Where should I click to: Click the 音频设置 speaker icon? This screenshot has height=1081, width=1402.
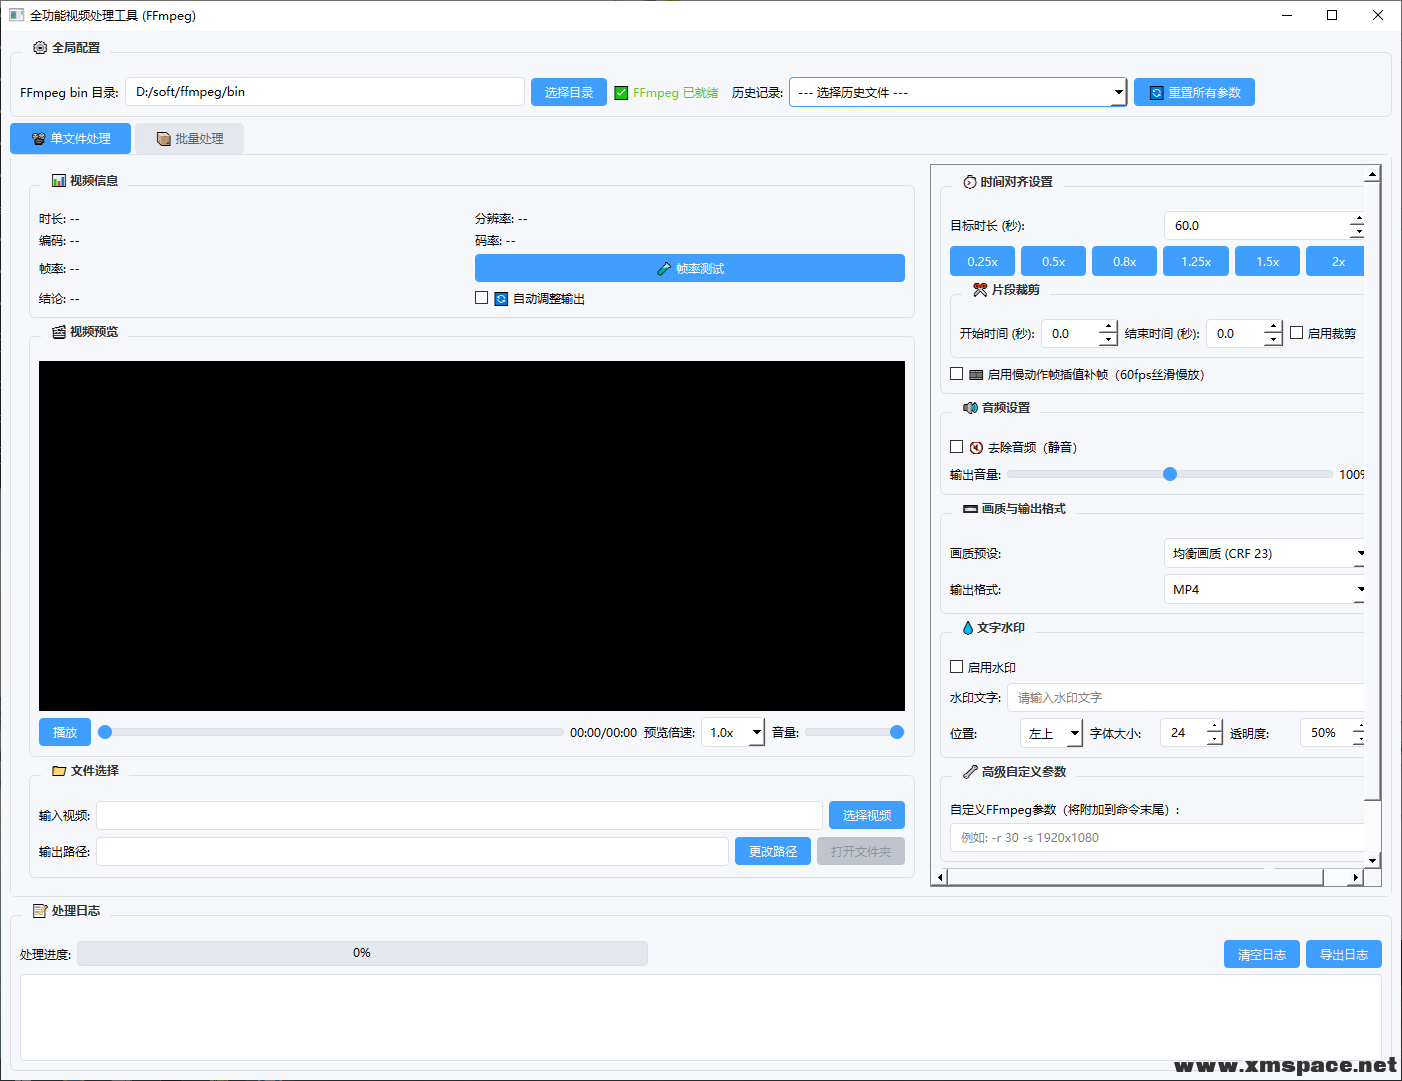pyautogui.click(x=970, y=408)
